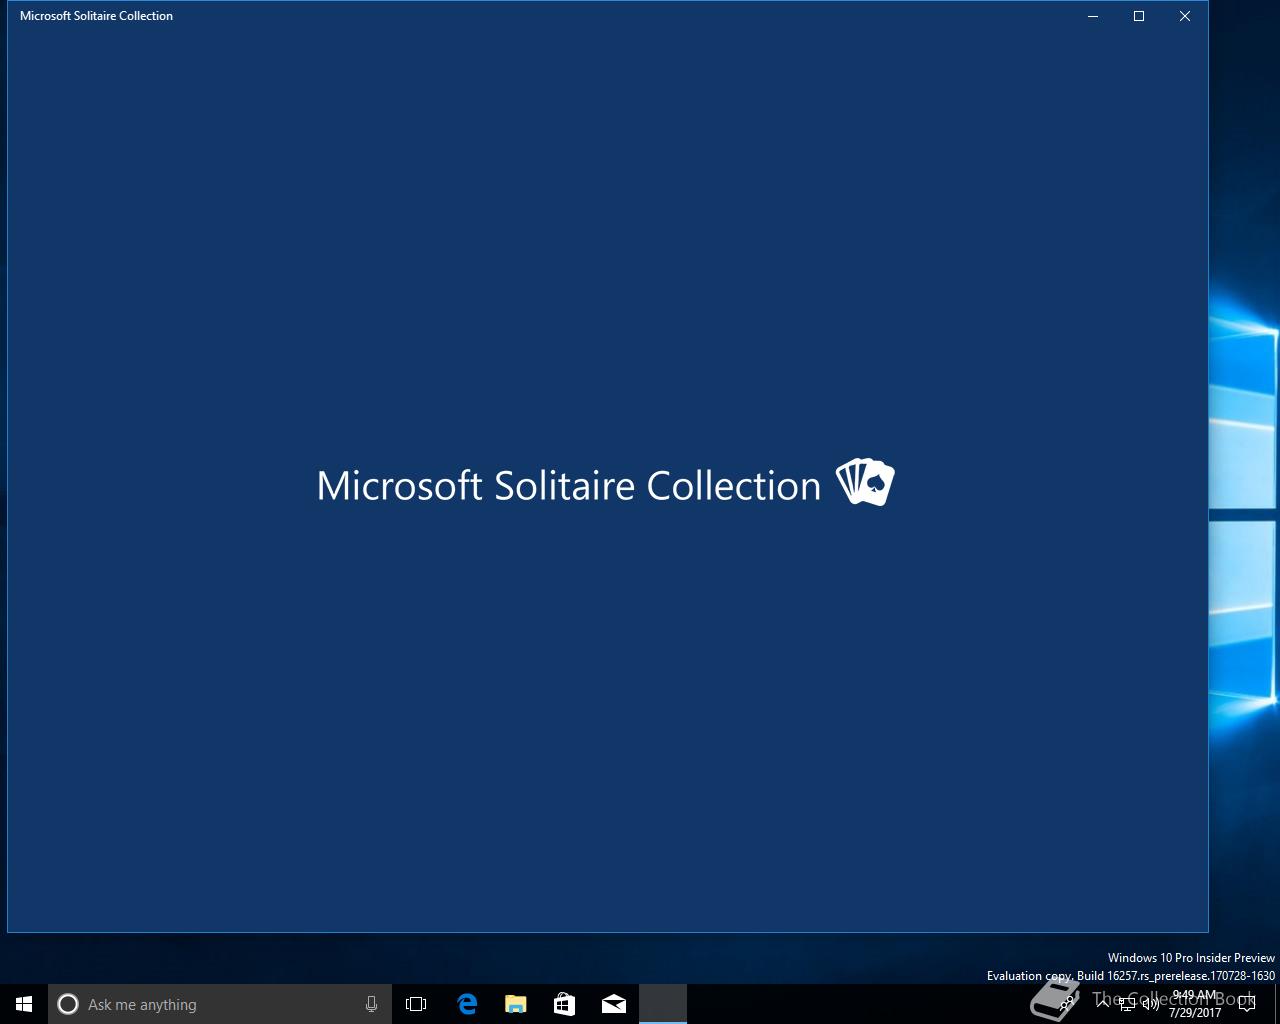This screenshot has width=1280, height=1024.
Task: Activate the Cortana microphone icon
Action: [x=371, y=1004]
